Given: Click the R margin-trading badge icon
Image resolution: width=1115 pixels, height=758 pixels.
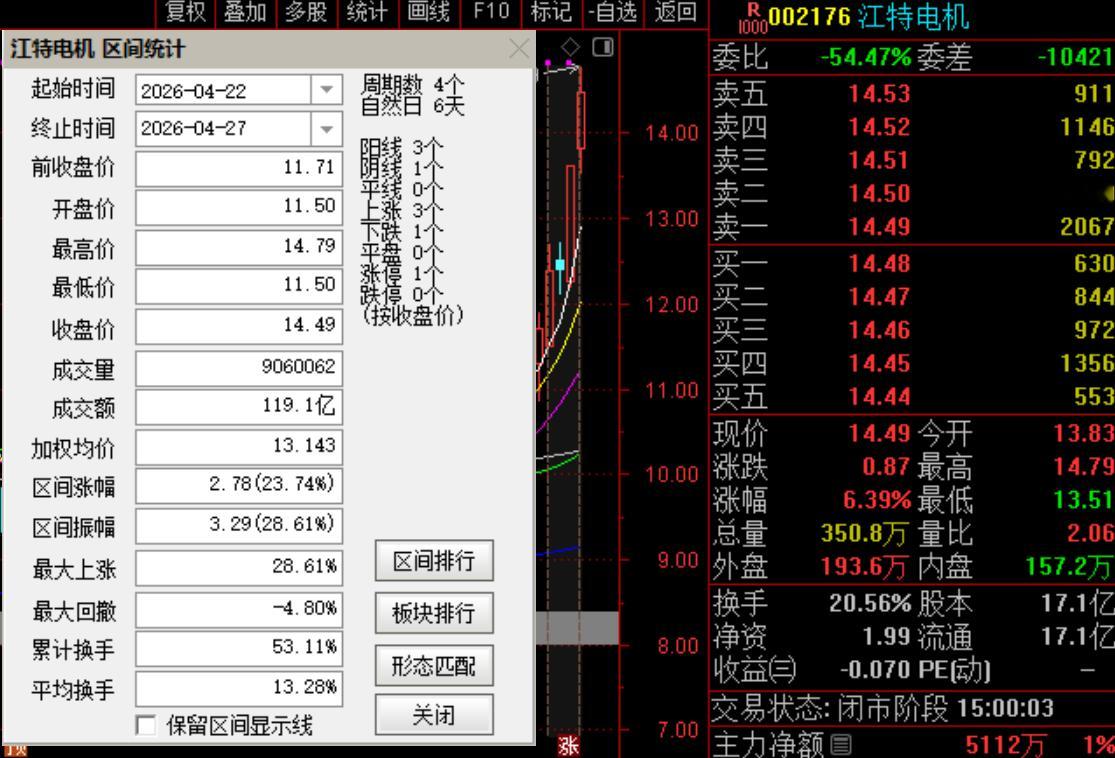Looking at the screenshot, I should coord(752,18).
